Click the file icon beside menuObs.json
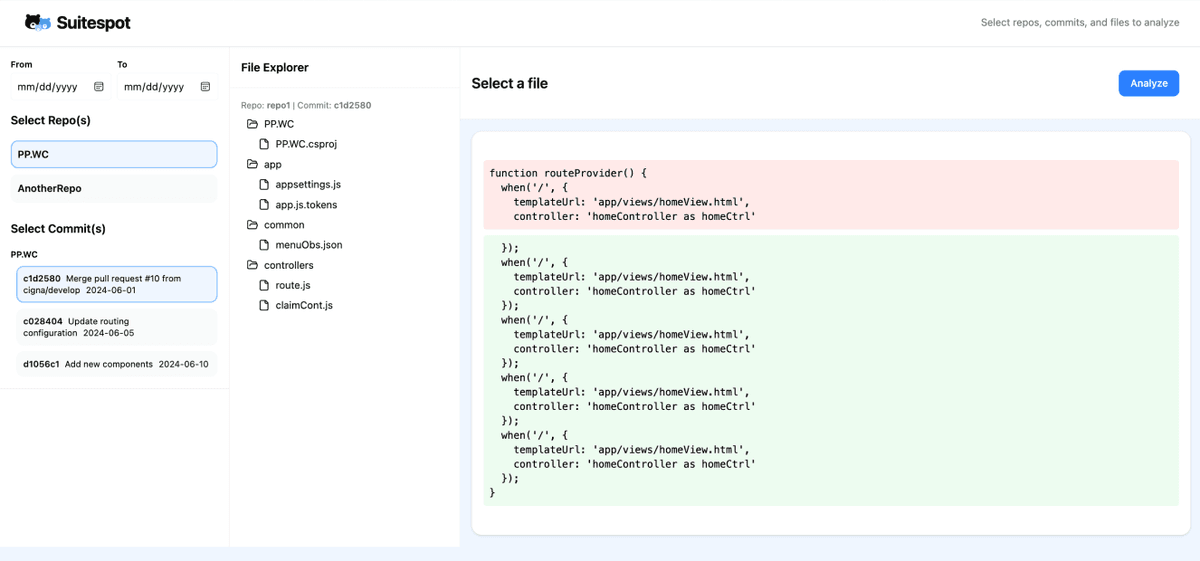The image size is (1200, 561). (264, 245)
